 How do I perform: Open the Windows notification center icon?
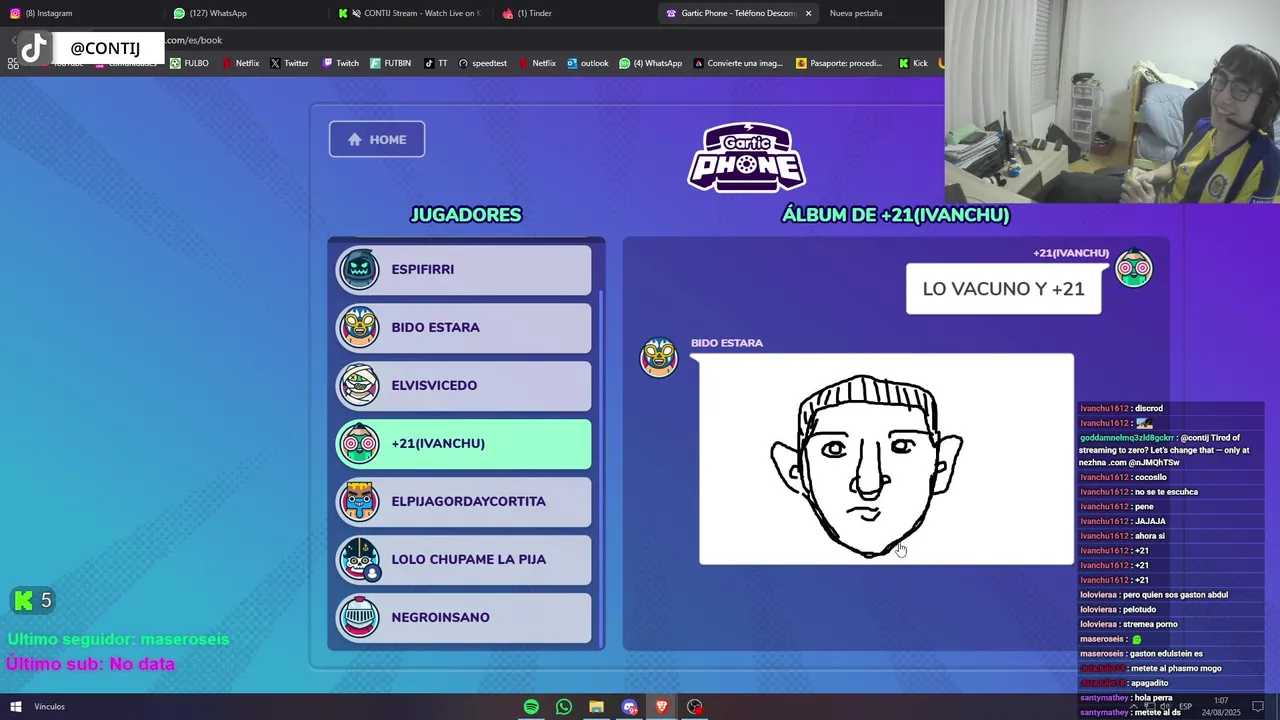click(1258, 707)
